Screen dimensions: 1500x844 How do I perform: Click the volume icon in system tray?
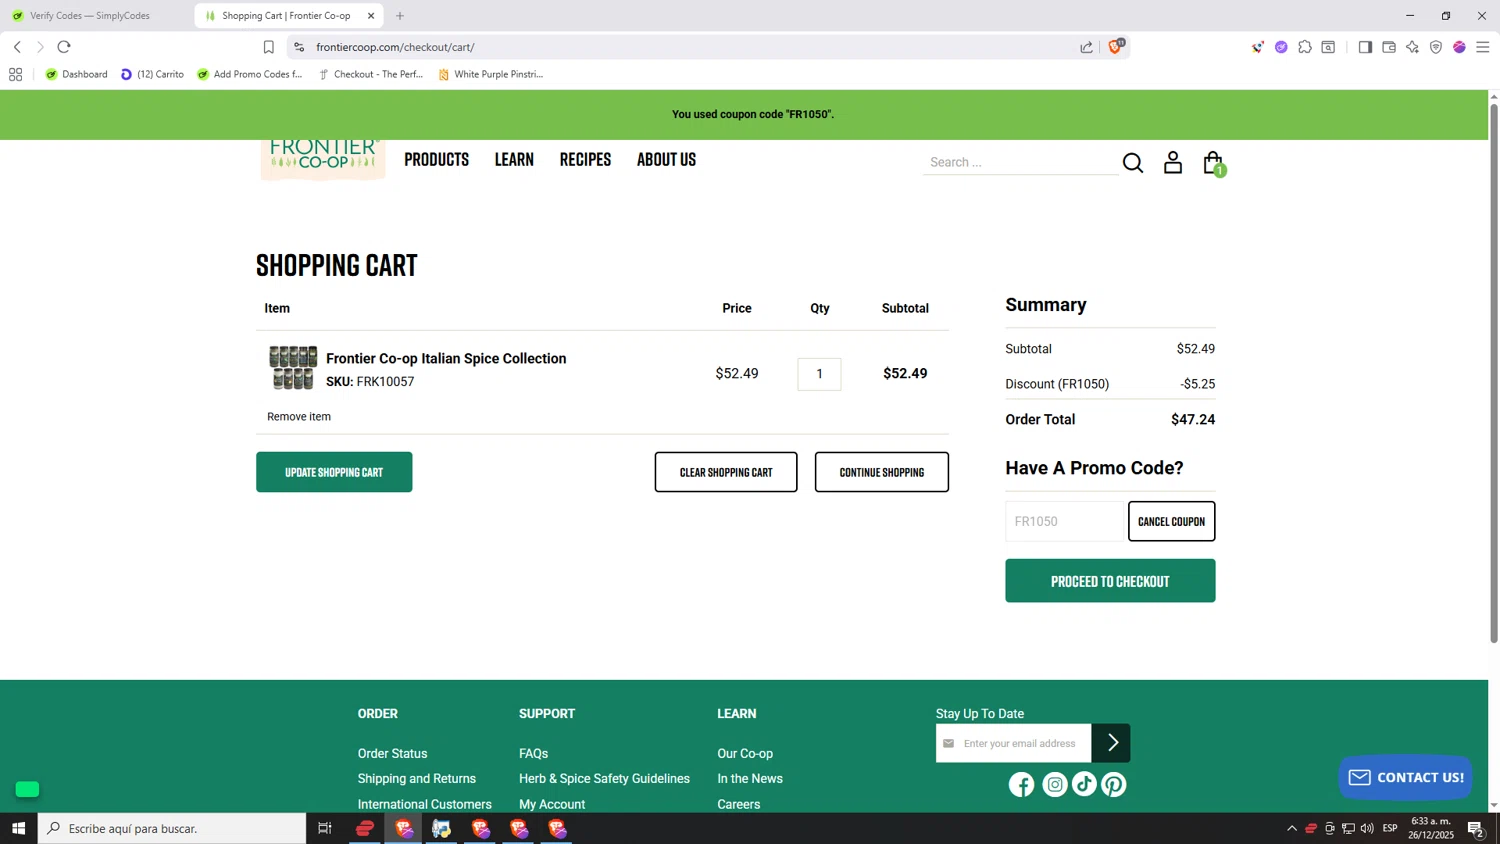1367,828
